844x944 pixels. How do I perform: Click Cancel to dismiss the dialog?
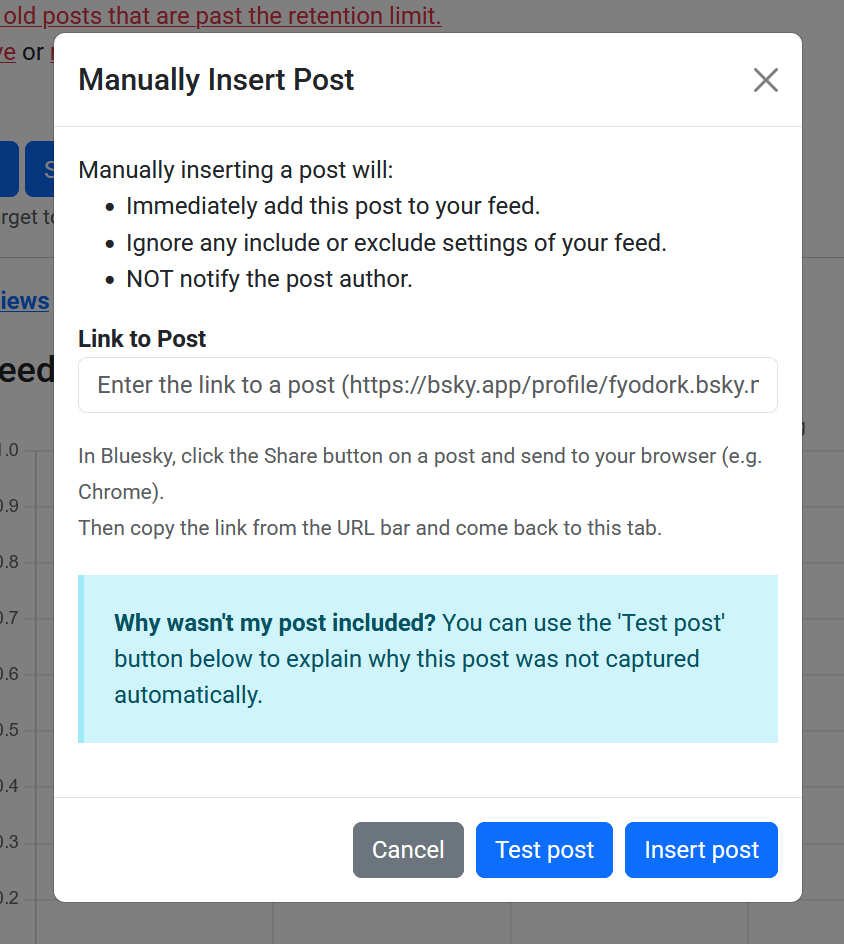pos(407,849)
